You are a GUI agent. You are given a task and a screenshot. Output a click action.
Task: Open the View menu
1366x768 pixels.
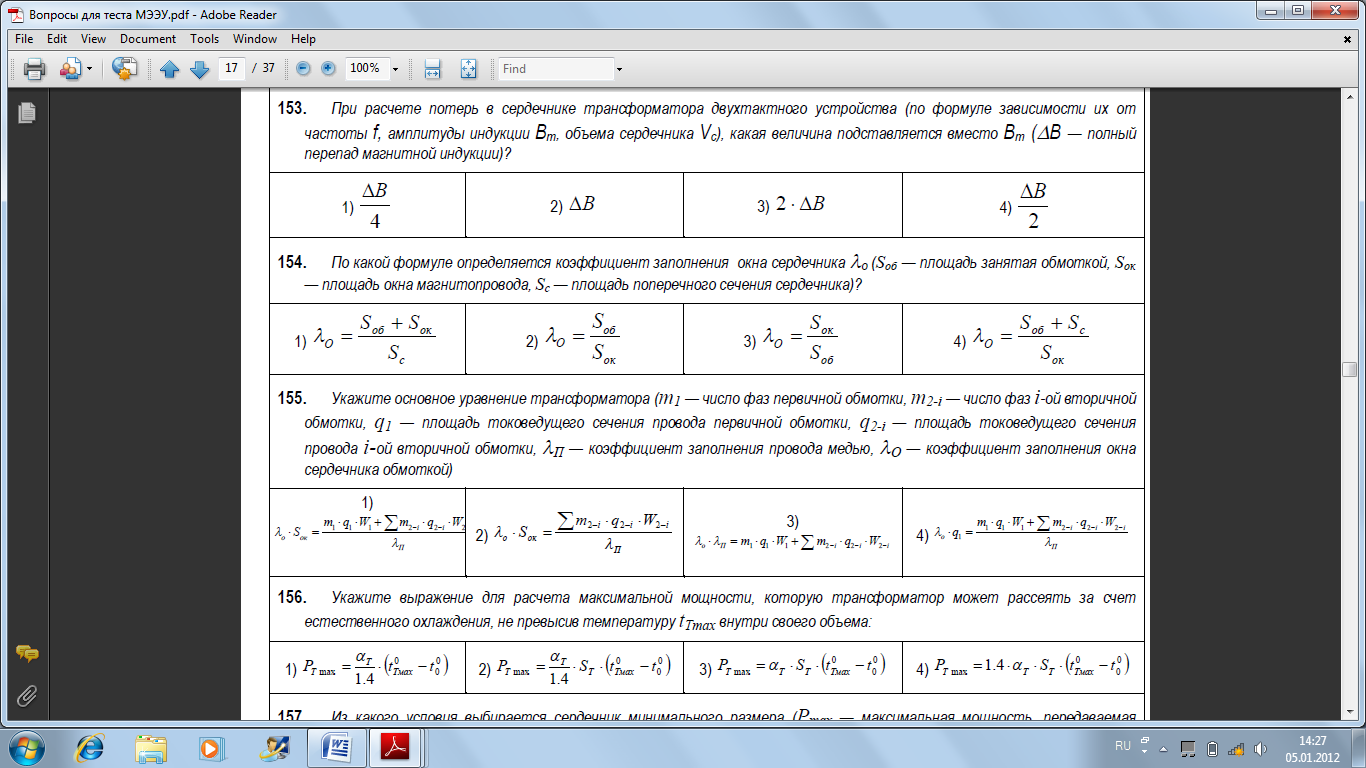tap(93, 39)
